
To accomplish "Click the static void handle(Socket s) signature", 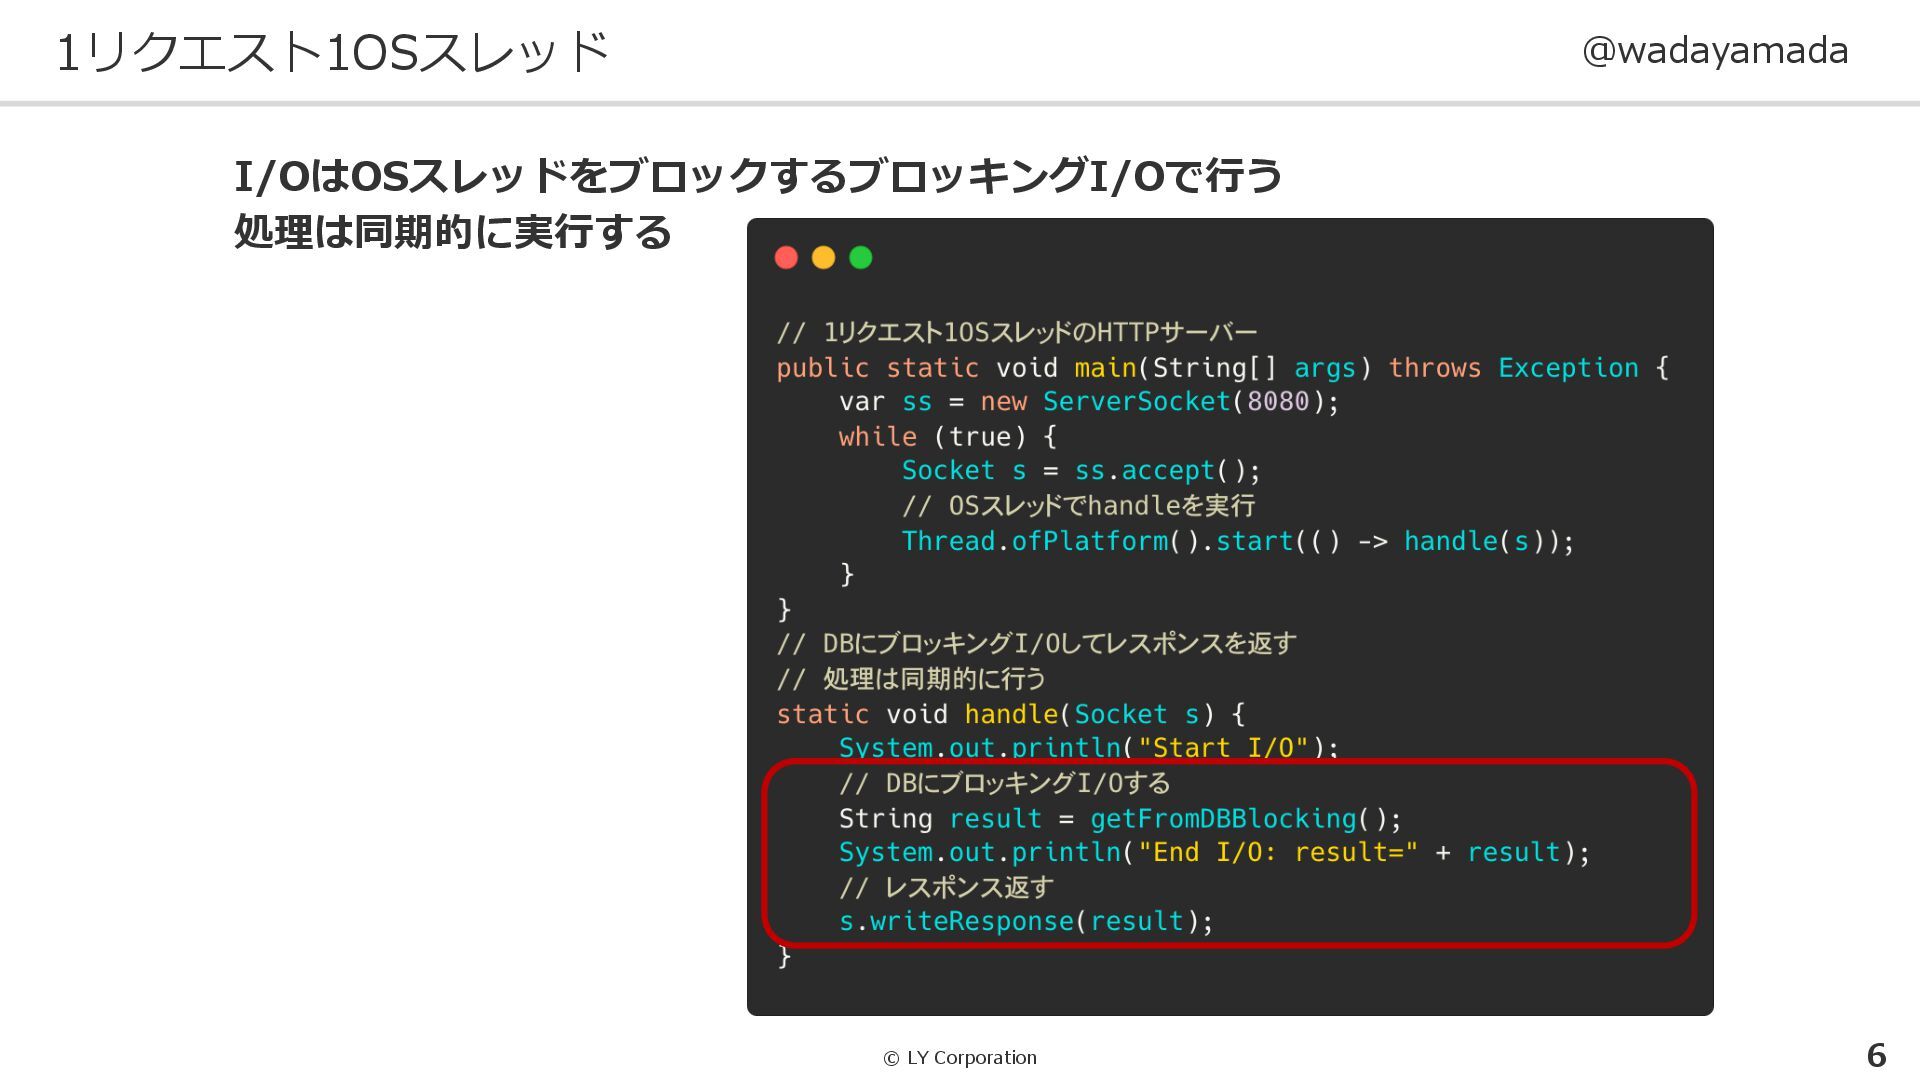I will pyautogui.click(x=1010, y=715).
